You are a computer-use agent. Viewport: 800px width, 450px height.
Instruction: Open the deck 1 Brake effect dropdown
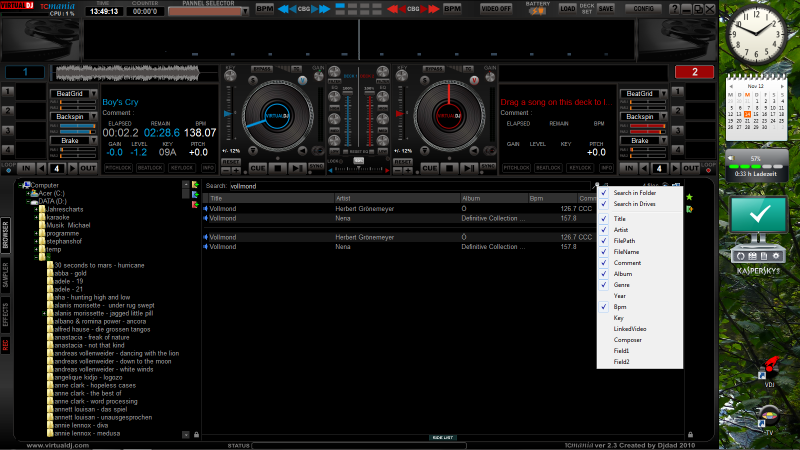coord(93,140)
